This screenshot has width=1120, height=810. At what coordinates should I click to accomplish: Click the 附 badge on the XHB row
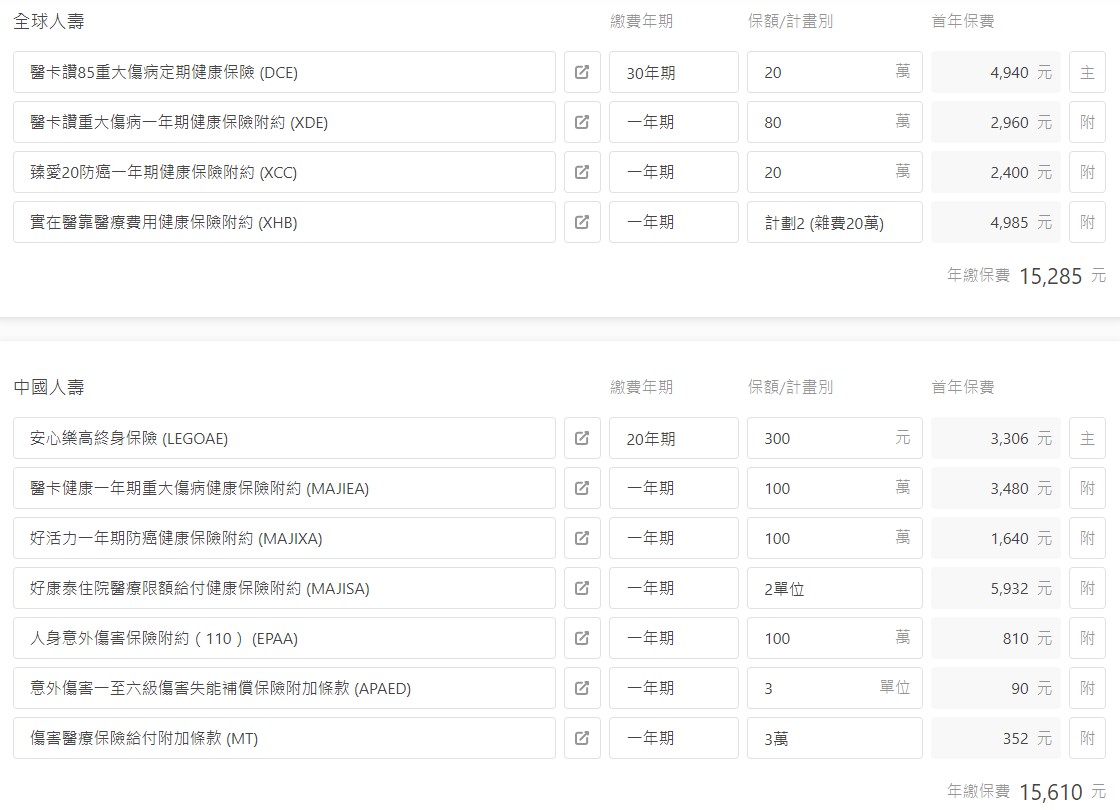click(x=1087, y=222)
